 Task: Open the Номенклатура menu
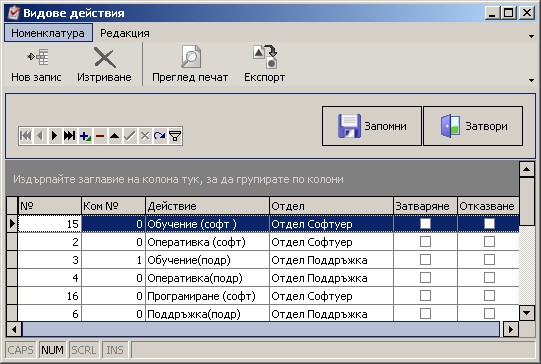48,33
